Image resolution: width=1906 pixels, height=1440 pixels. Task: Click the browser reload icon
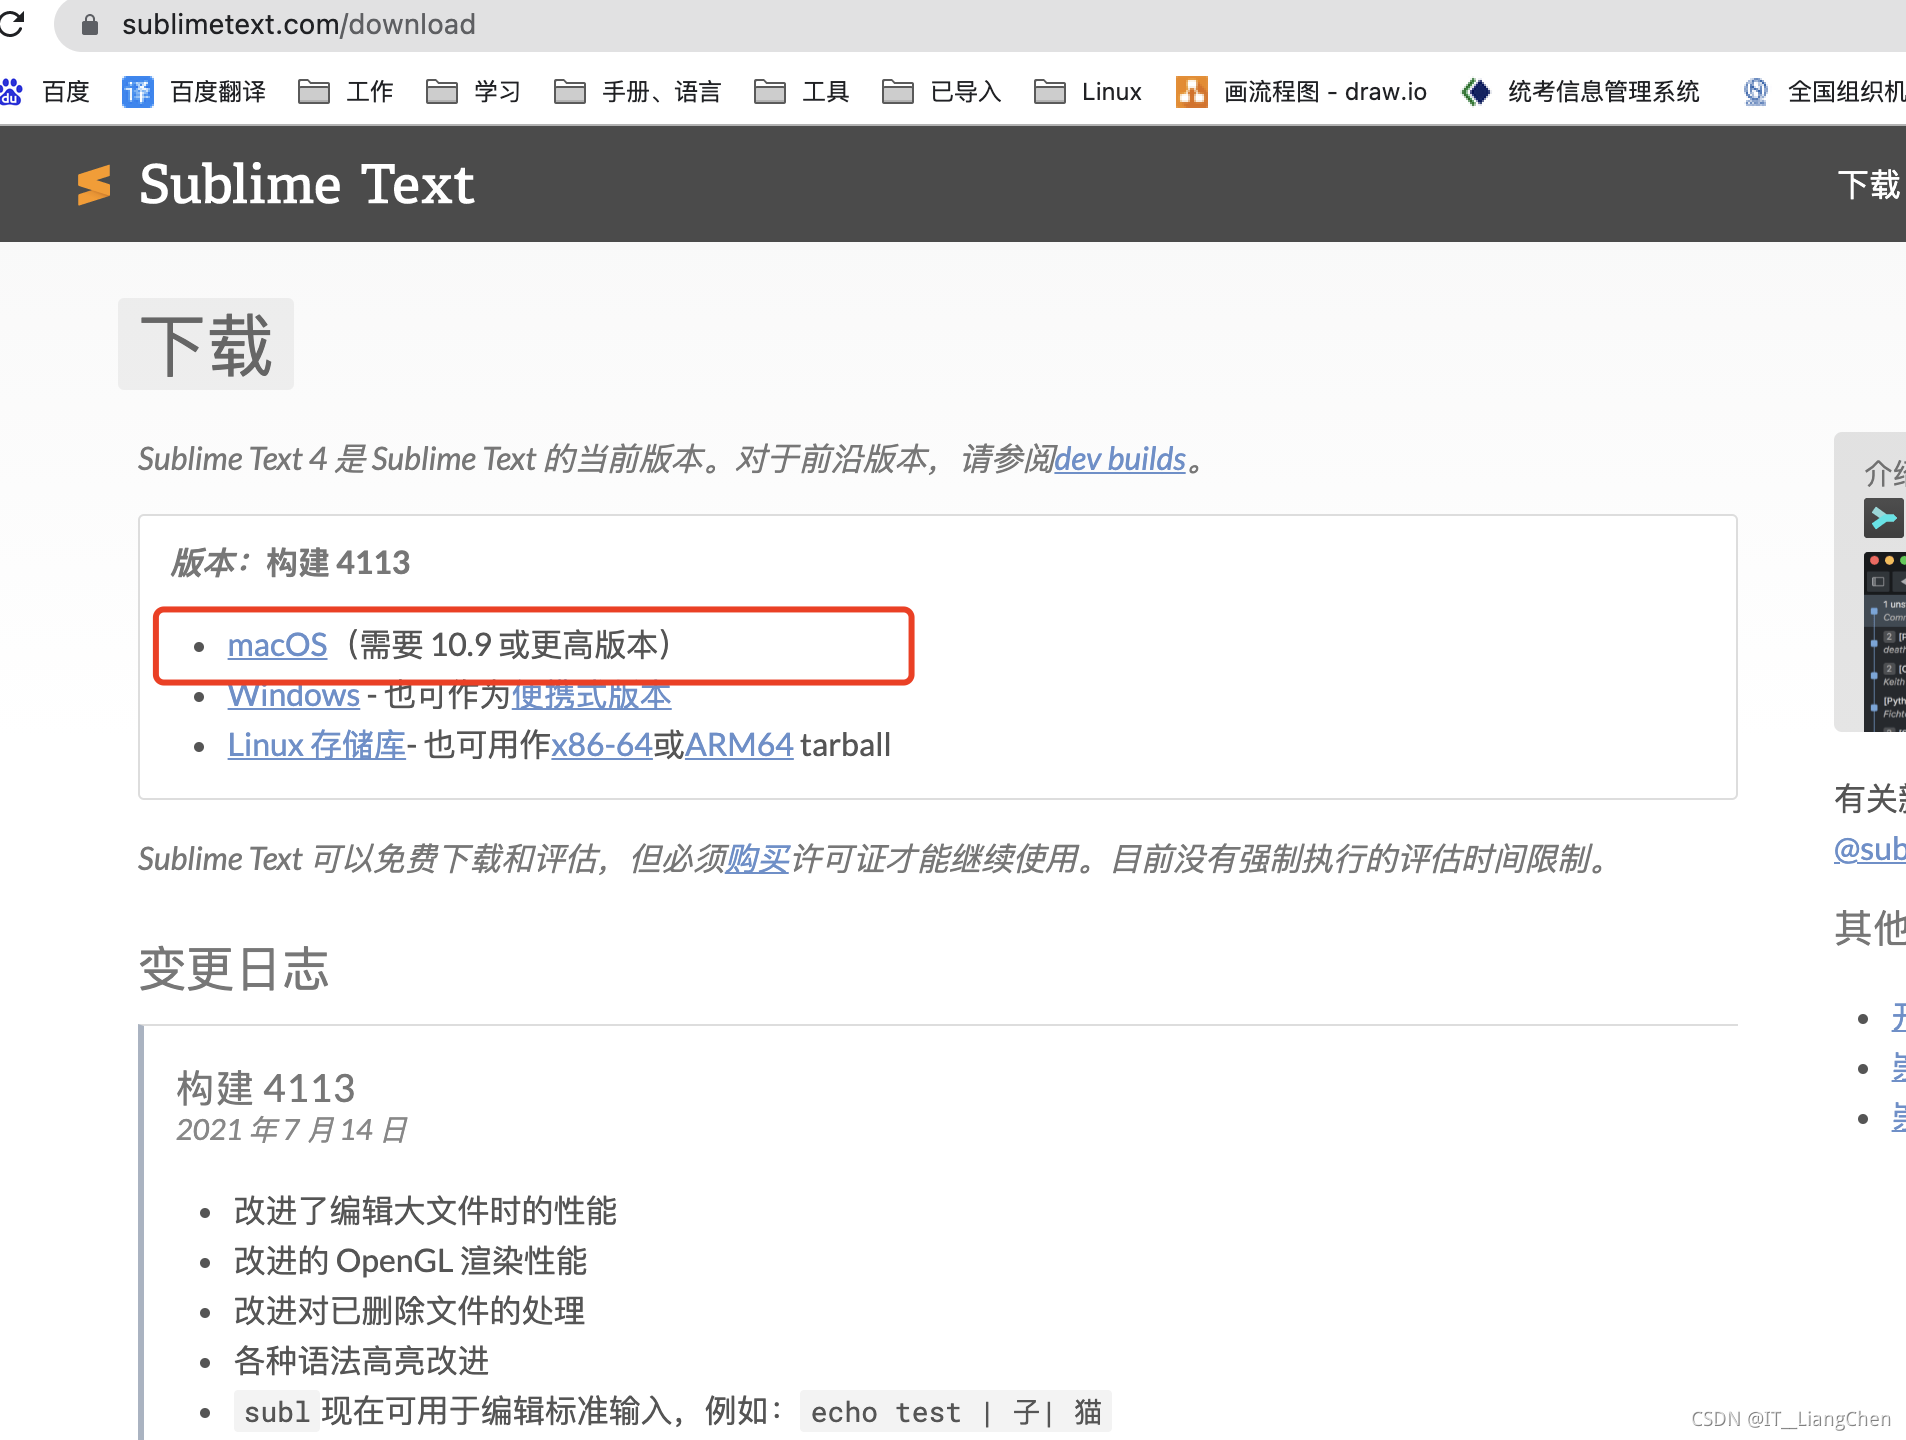[x=11, y=23]
